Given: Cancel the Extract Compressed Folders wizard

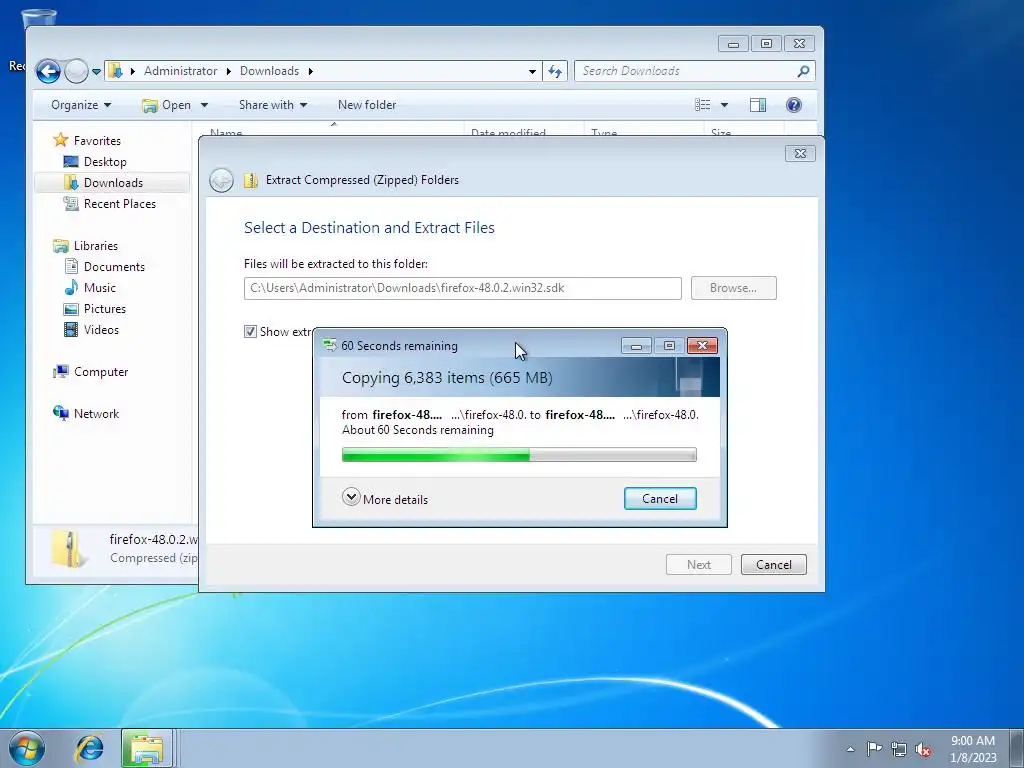Looking at the screenshot, I should point(773,565).
